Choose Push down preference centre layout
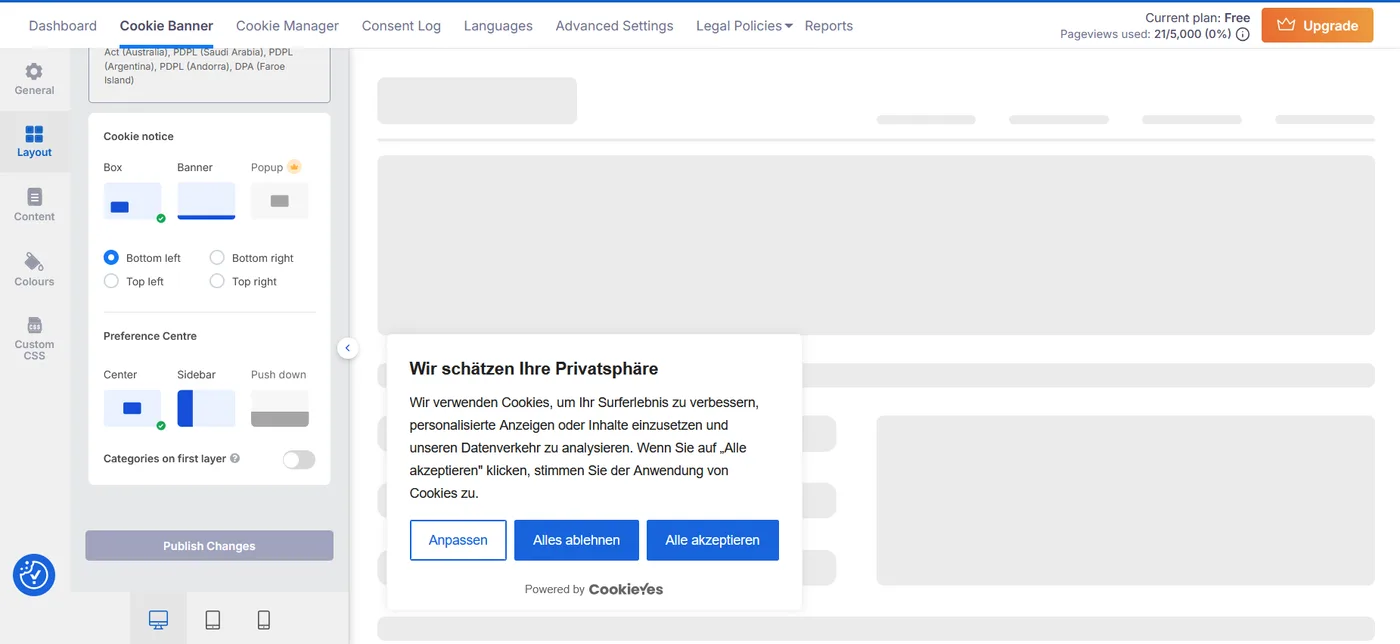Viewport: 1400px width, 644px height. pos(279,408)
